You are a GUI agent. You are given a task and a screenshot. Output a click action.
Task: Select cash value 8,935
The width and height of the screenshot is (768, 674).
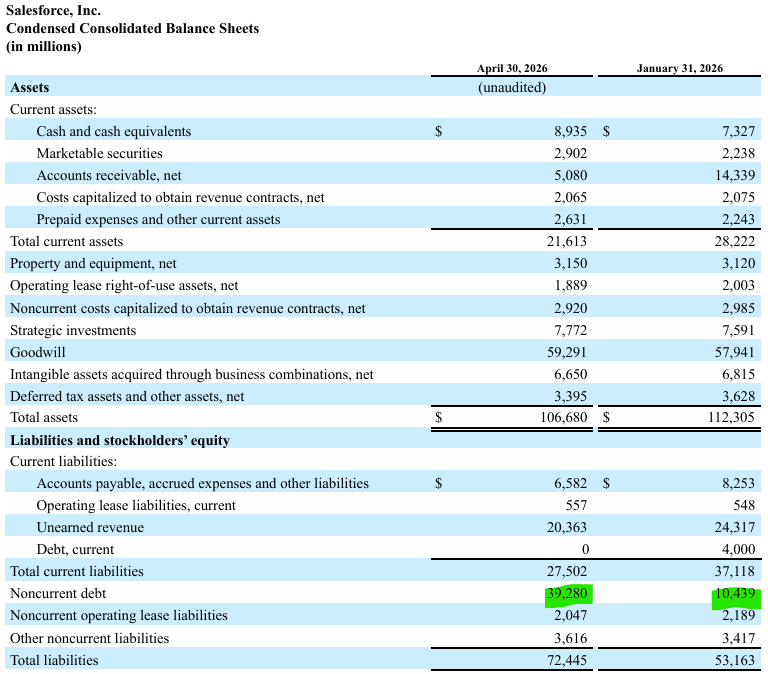(x=571, y=131)
